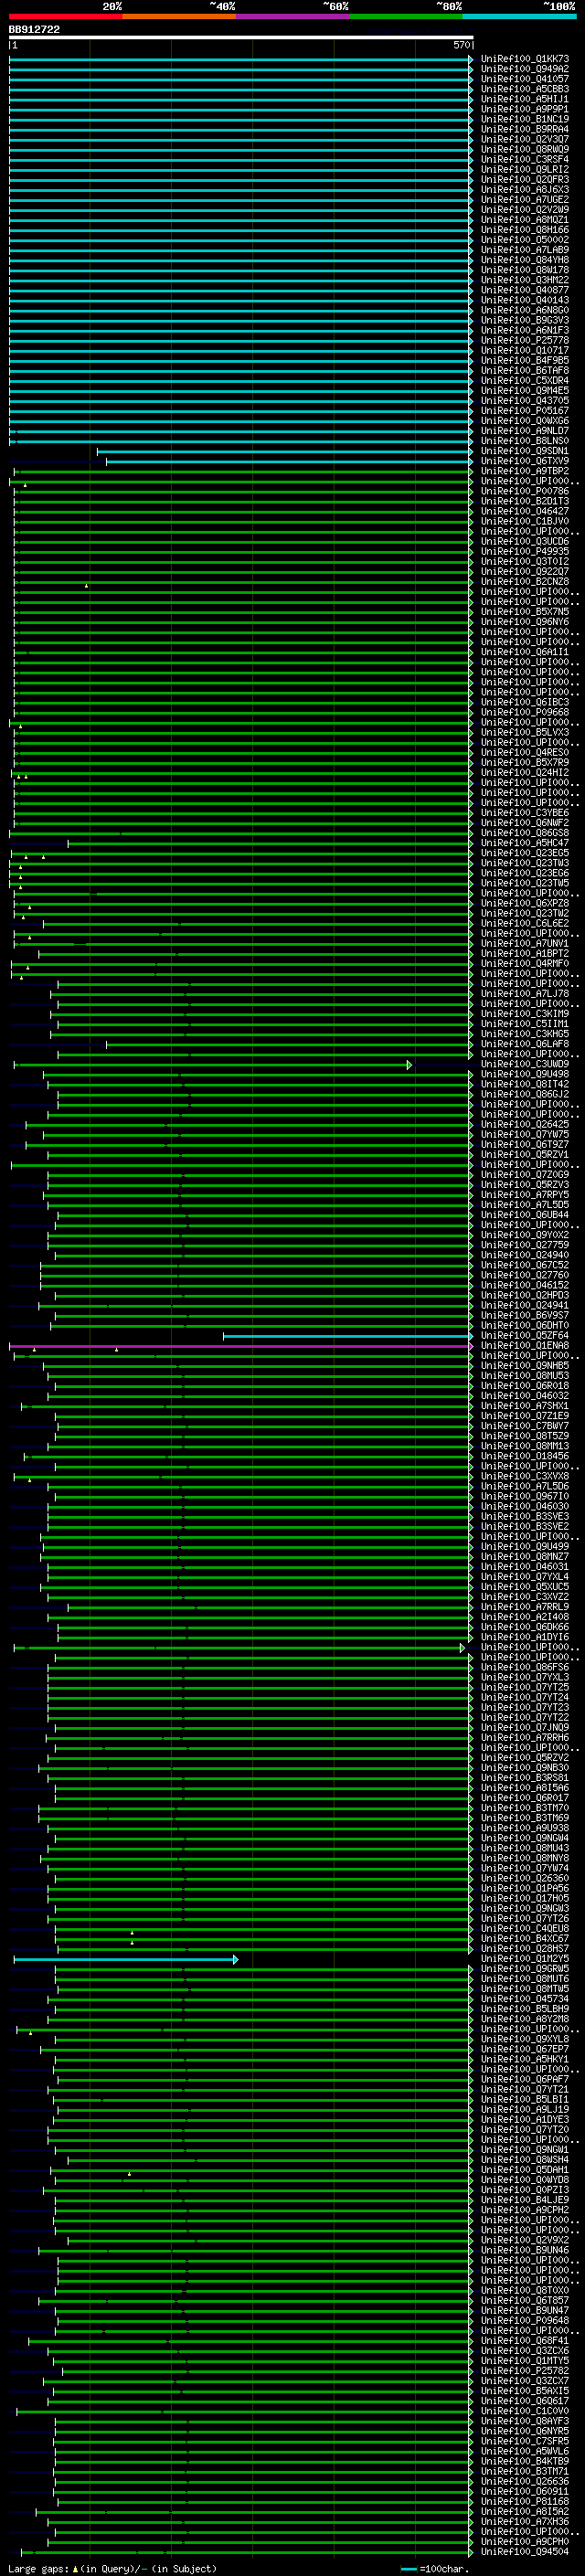This screenshot has width=585, height=2576.
Task: Select hit label UniRef100_Q6T857
Action: click(524, 2301)
